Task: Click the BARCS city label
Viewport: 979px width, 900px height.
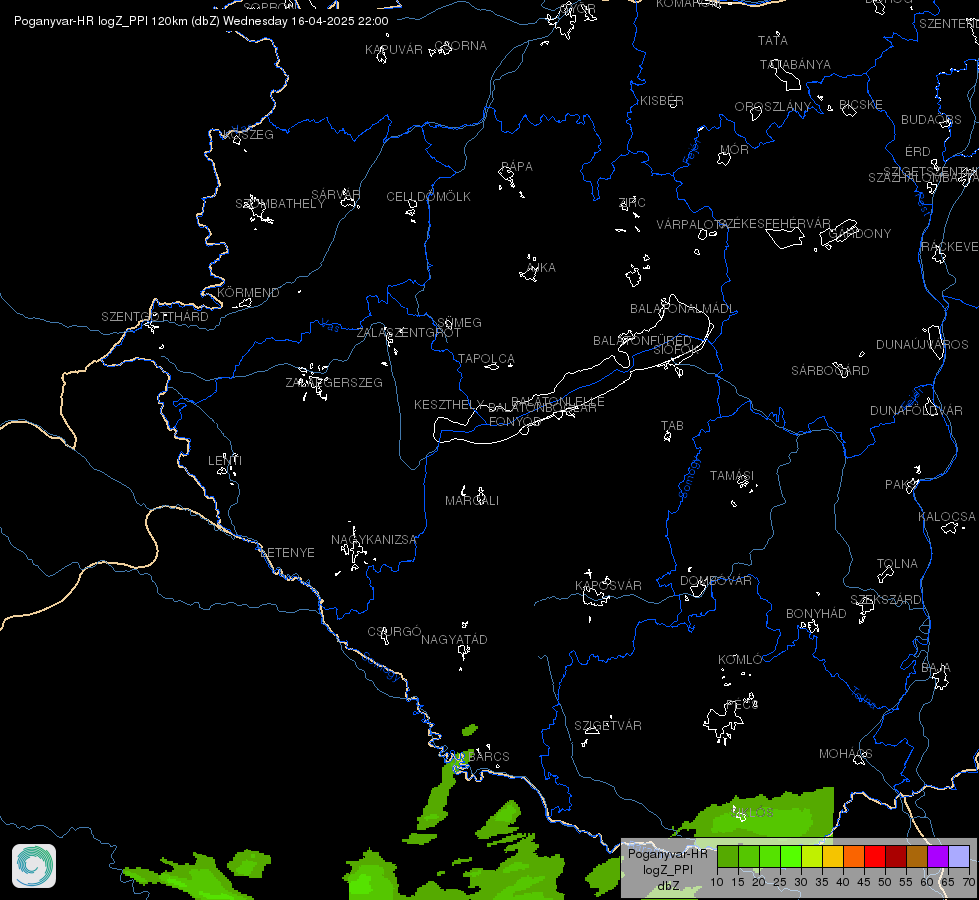Action: click(x=489, y=756)
